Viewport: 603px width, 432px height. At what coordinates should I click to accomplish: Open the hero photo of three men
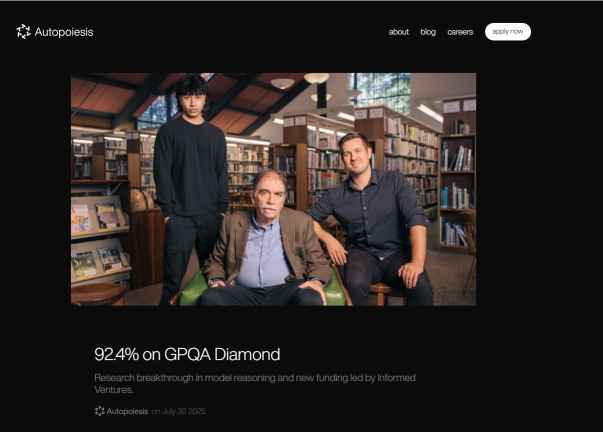(x=273, y=189)
